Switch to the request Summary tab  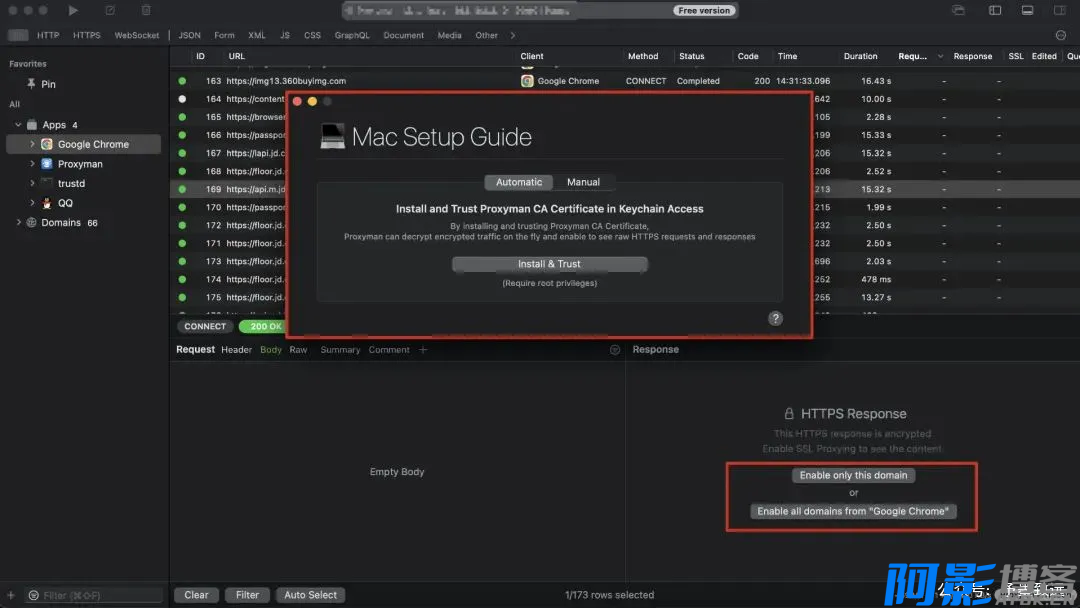340,350
